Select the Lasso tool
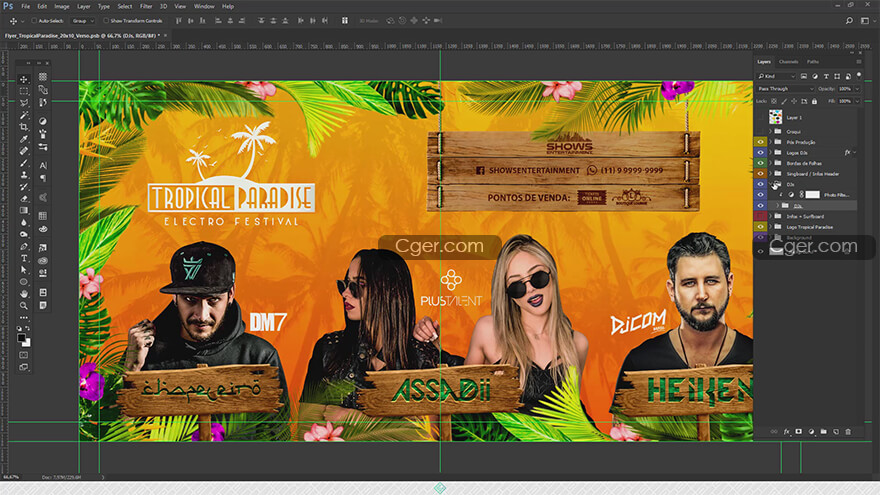 pos(24,103)
